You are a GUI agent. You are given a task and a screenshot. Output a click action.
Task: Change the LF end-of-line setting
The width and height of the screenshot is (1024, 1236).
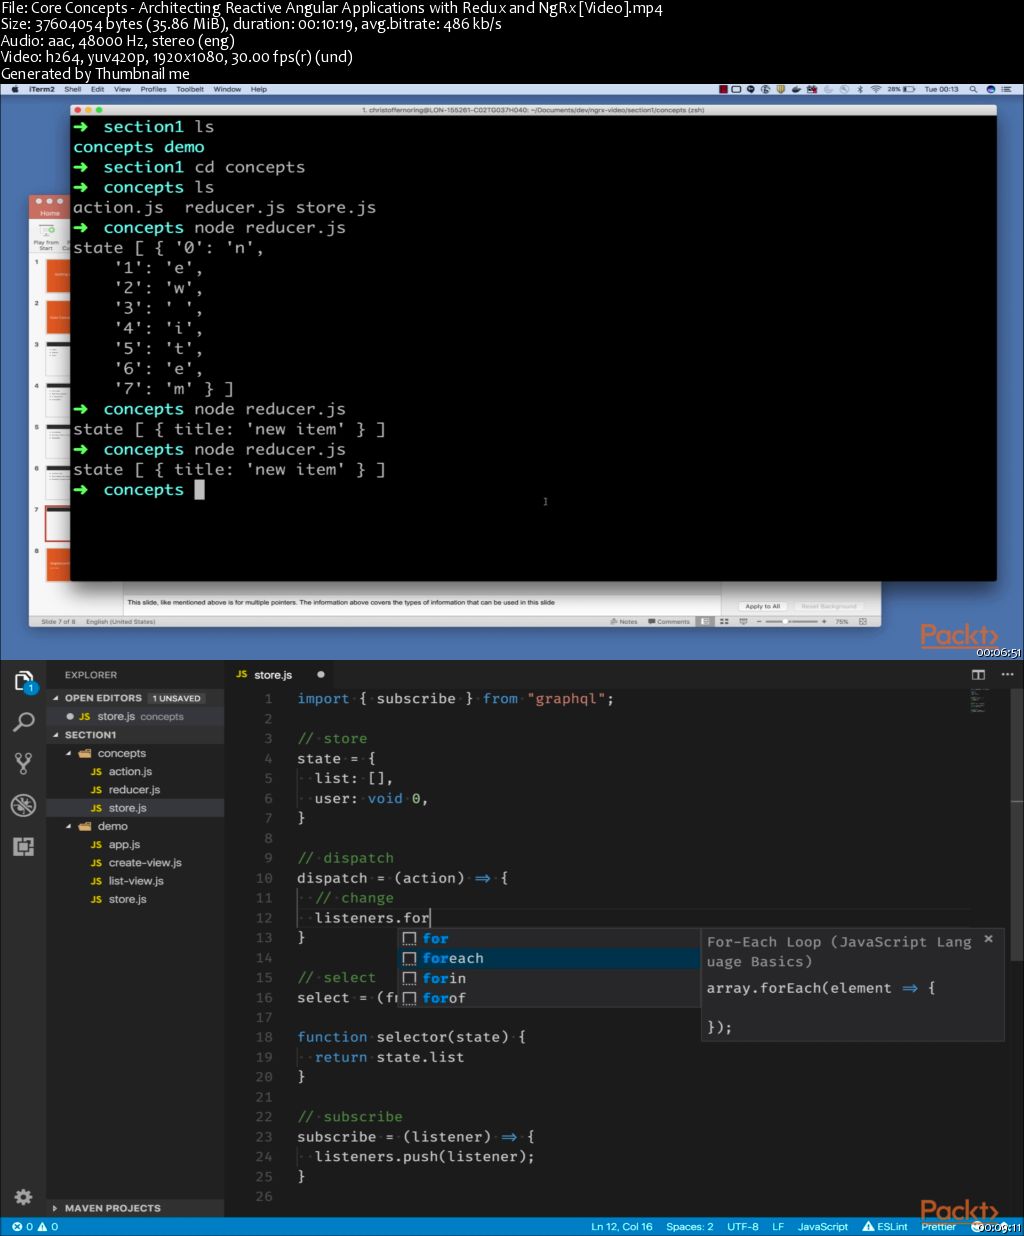778,1226
